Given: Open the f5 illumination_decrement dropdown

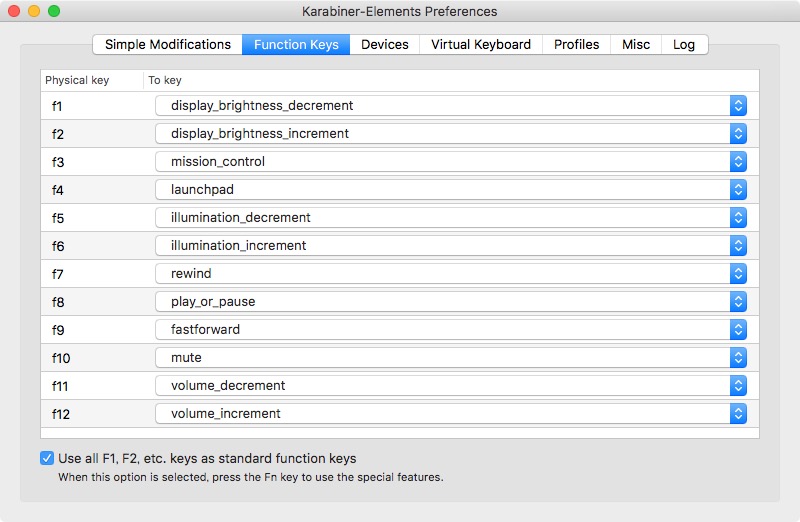Looking at the screenshot, I should pyautogui.click(x=451, y=218).
